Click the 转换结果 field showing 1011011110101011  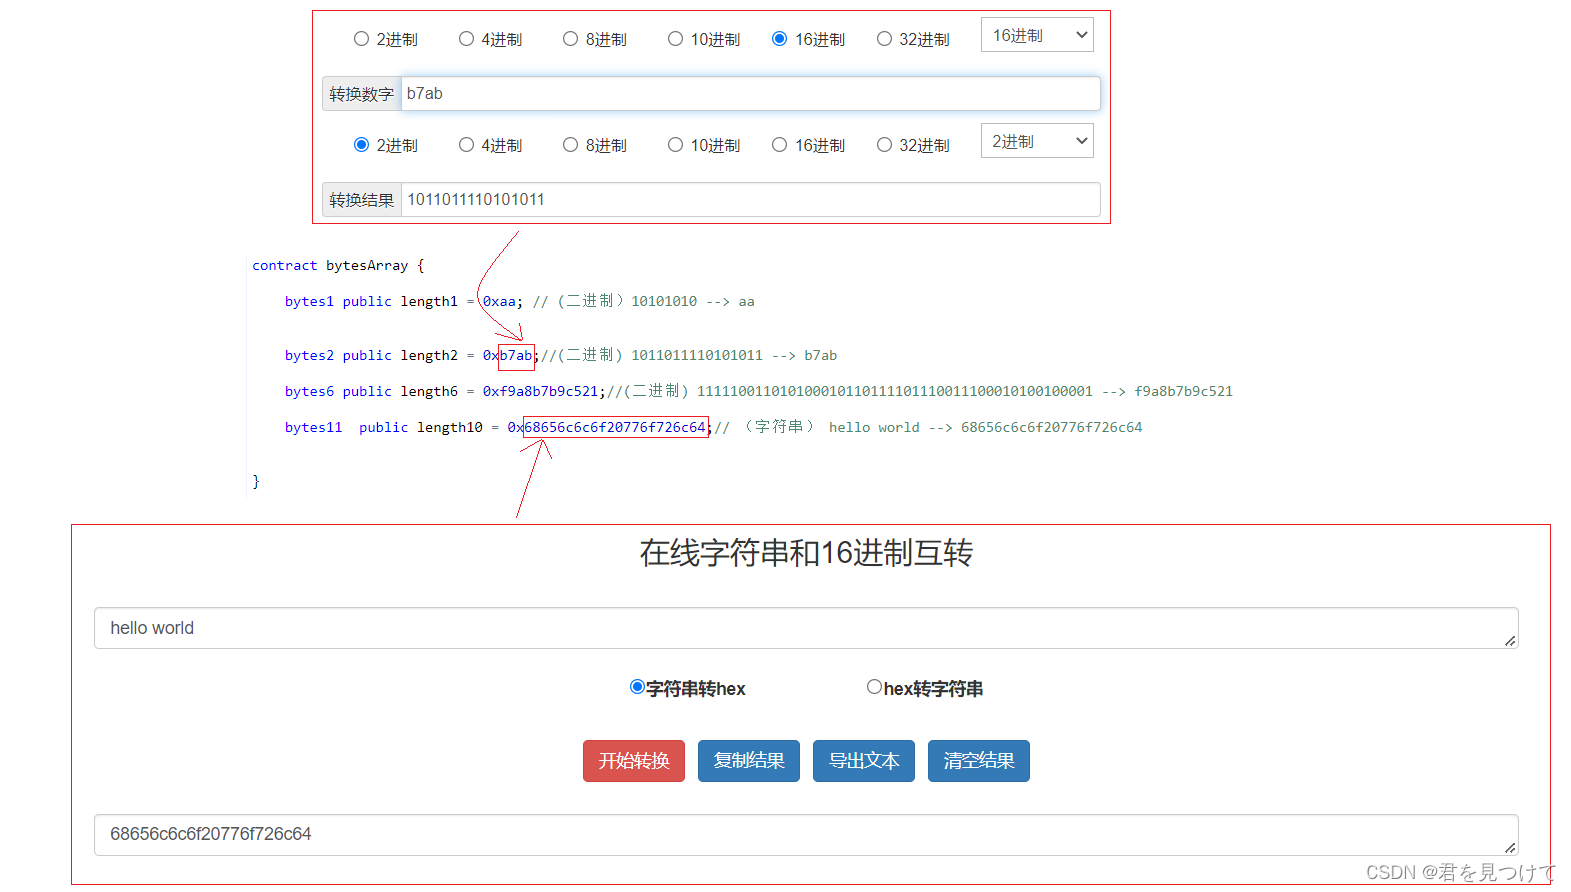click(750, 200)
